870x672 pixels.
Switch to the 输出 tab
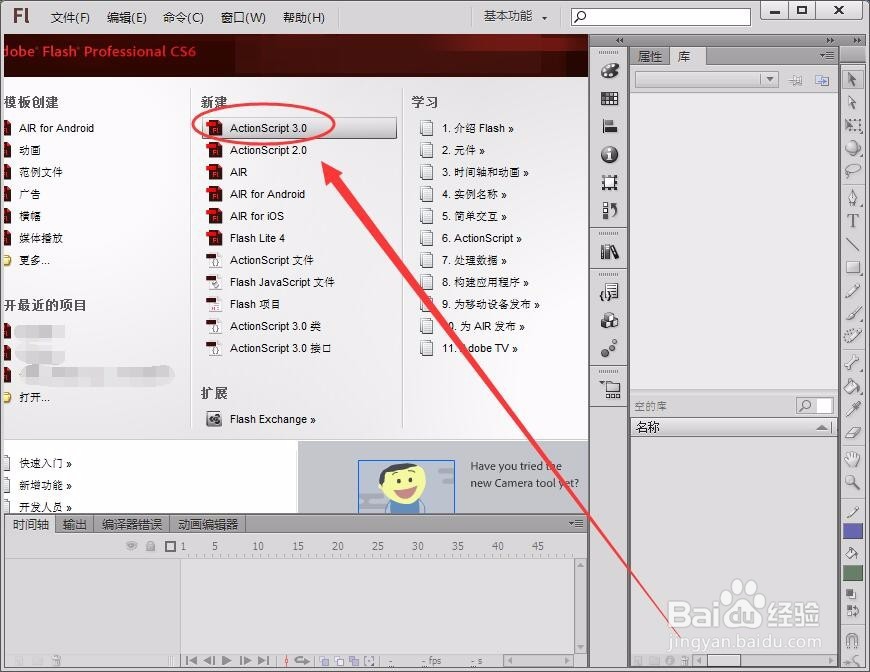click(x=74, y=524)
